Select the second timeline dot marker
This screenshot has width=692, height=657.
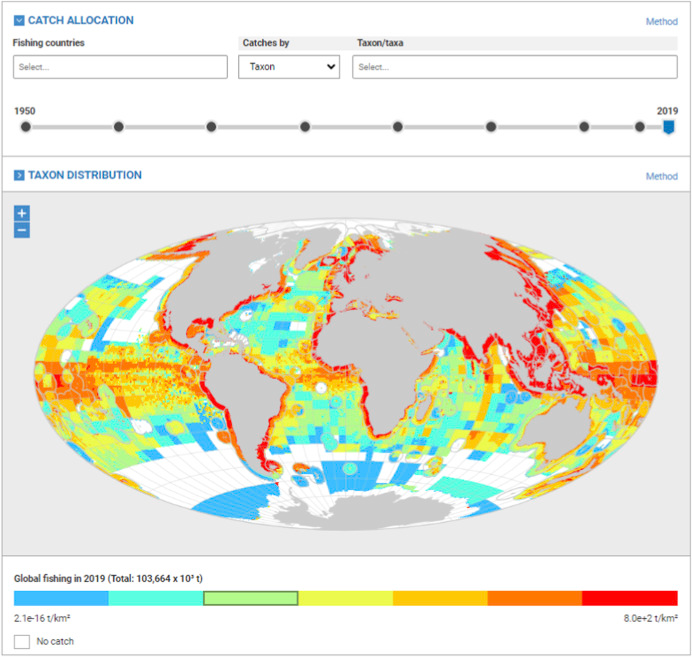click(x=118, y=127)
